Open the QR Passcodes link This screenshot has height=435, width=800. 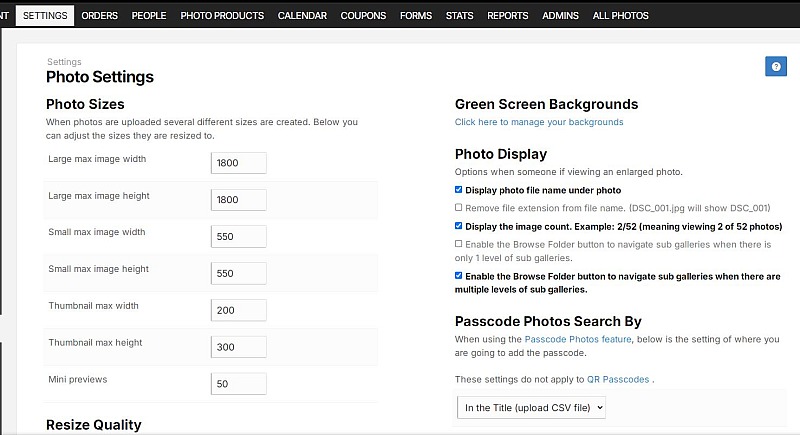(618, 379)
